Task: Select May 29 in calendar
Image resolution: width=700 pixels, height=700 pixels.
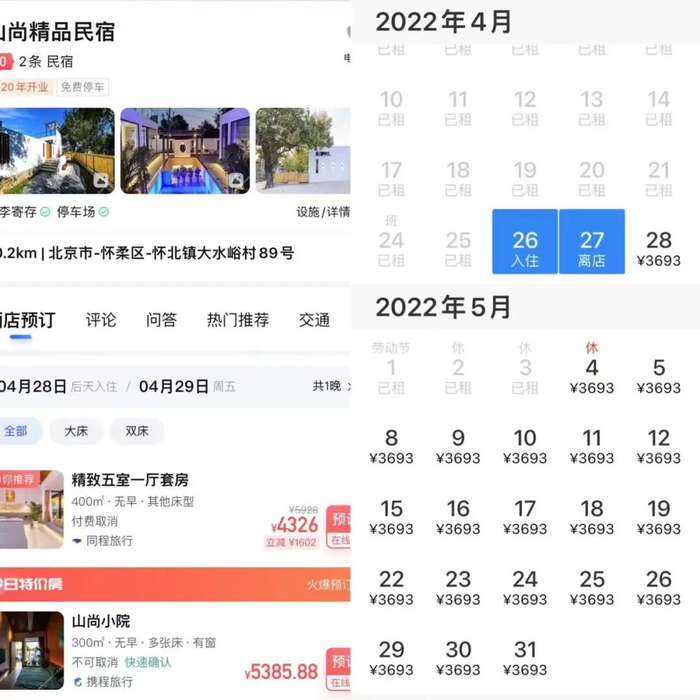Action: coord(392,658)
